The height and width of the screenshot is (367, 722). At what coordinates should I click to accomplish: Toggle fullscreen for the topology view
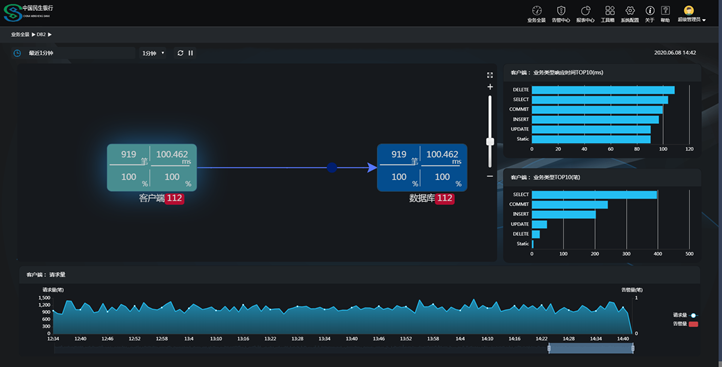pos(490,75)
